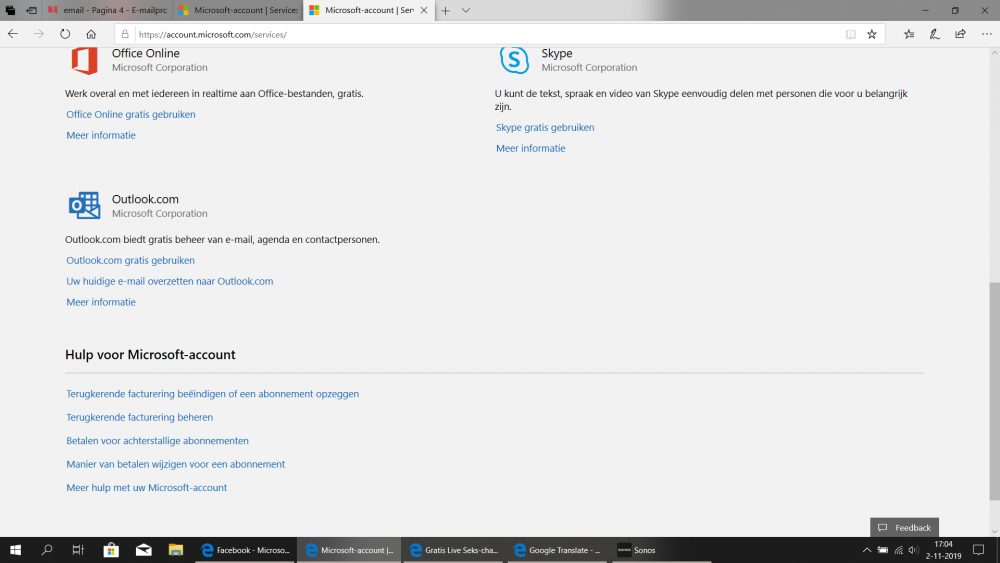Toggle reading view icon in address bar
This screenshot has width=1000, height=563.
(851, 34)
